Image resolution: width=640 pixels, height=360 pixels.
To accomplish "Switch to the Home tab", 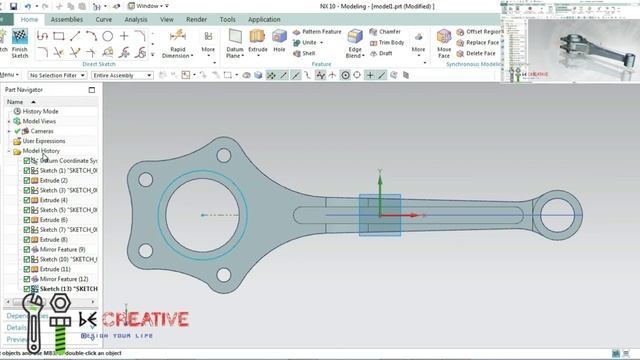I will pos(29,20).
